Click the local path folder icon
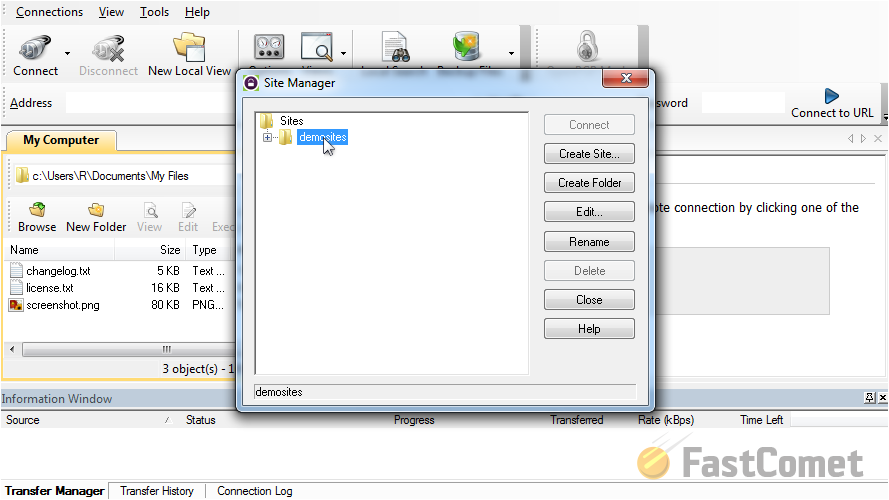Viewport: 889px width, 500px height. pyautogui.click(x=22, y=176)
